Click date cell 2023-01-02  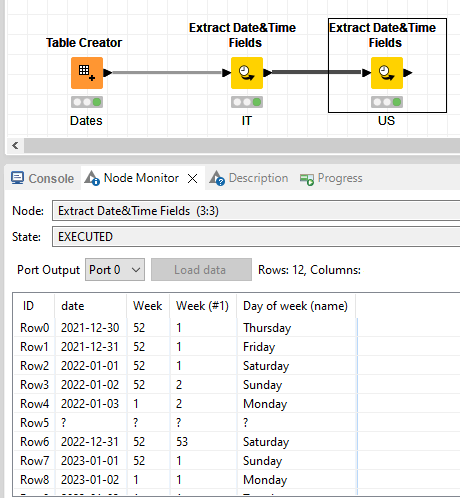(90, 480)
